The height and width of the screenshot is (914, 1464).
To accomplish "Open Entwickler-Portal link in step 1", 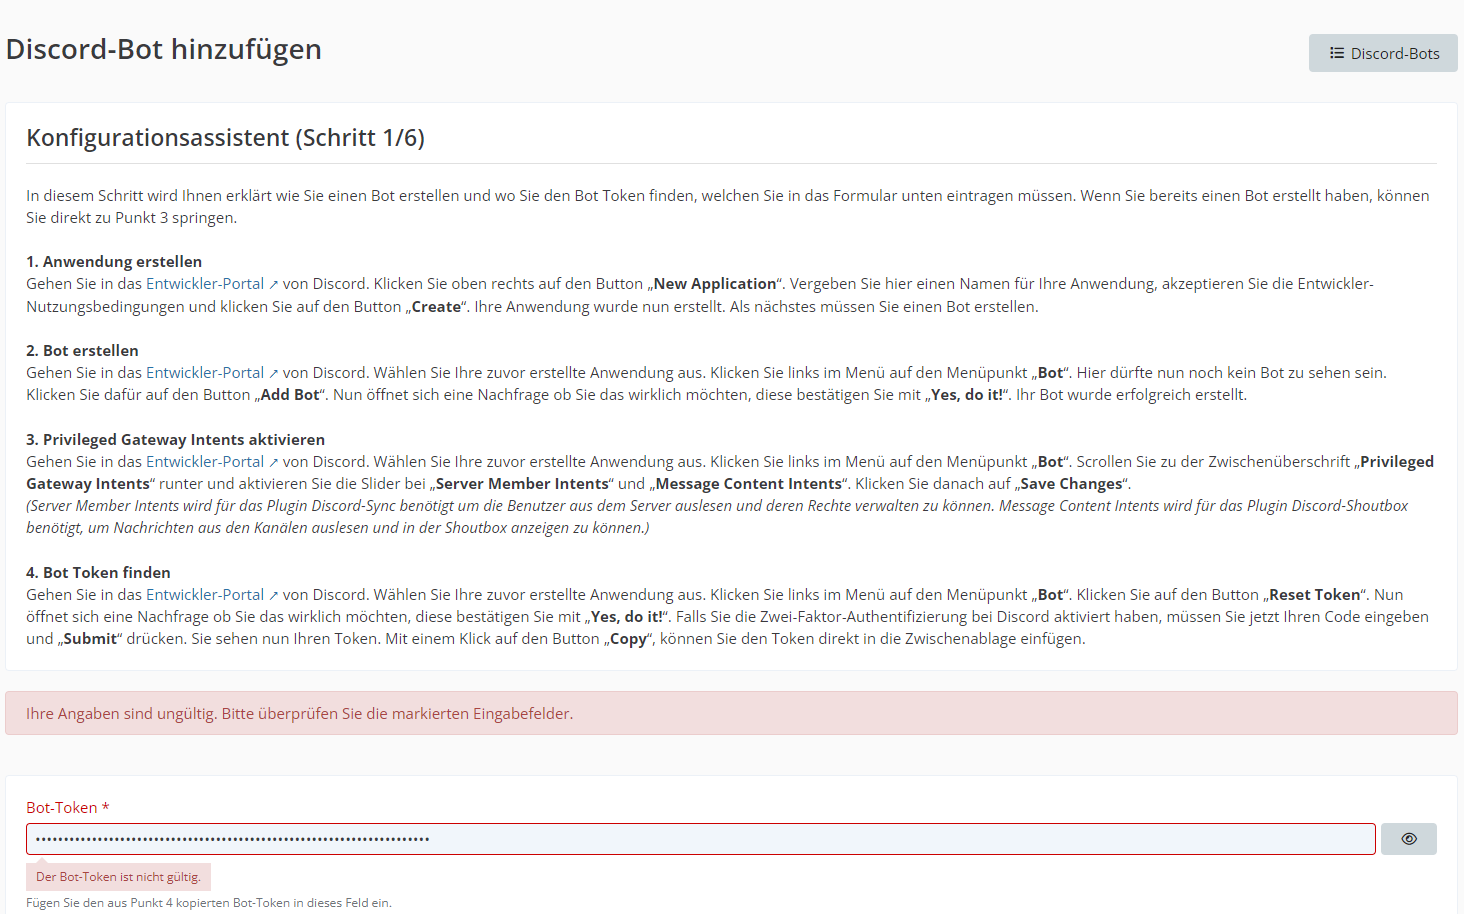I will tap(205, 284).
